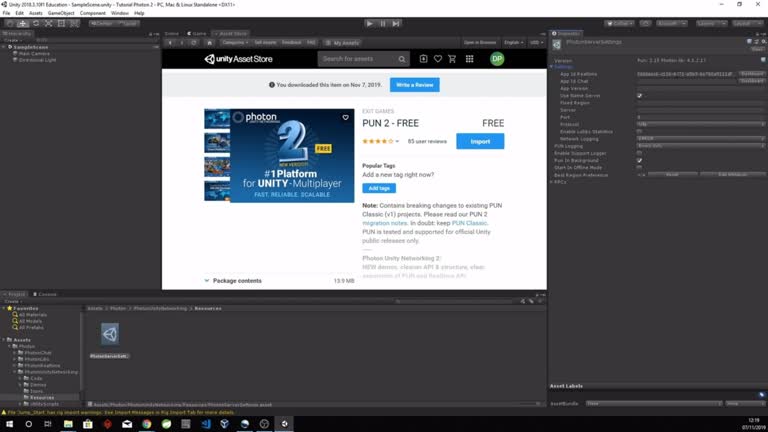Select the Resources folder in Project tree
Viewport: 768px width, 432px height.
(x=42, y=397)
